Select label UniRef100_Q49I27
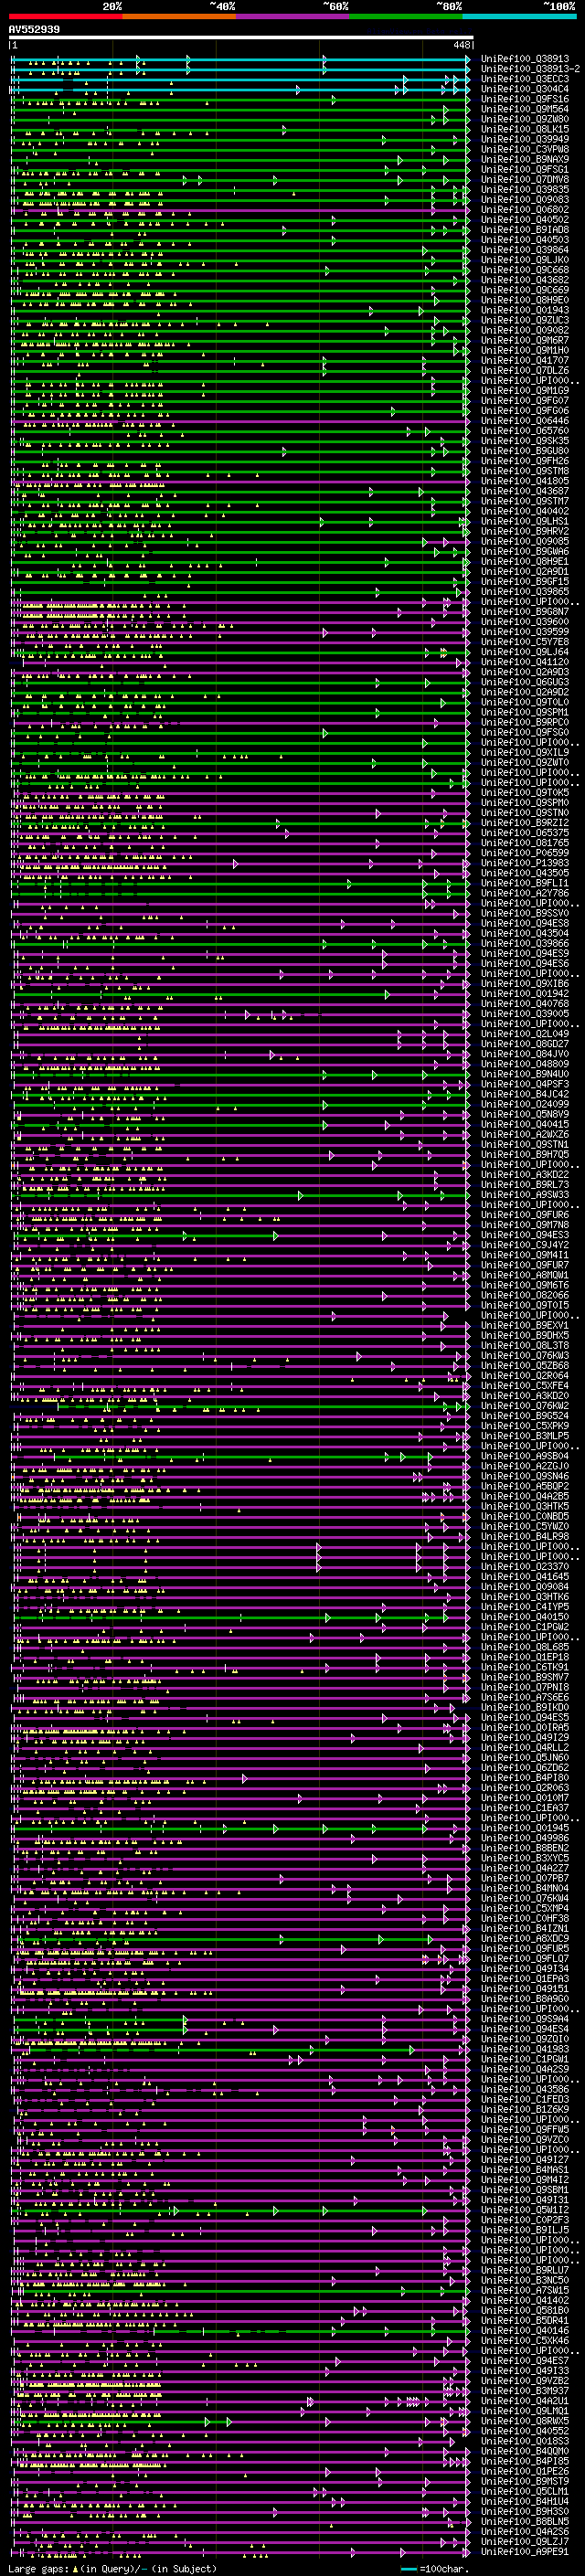 525,2159
